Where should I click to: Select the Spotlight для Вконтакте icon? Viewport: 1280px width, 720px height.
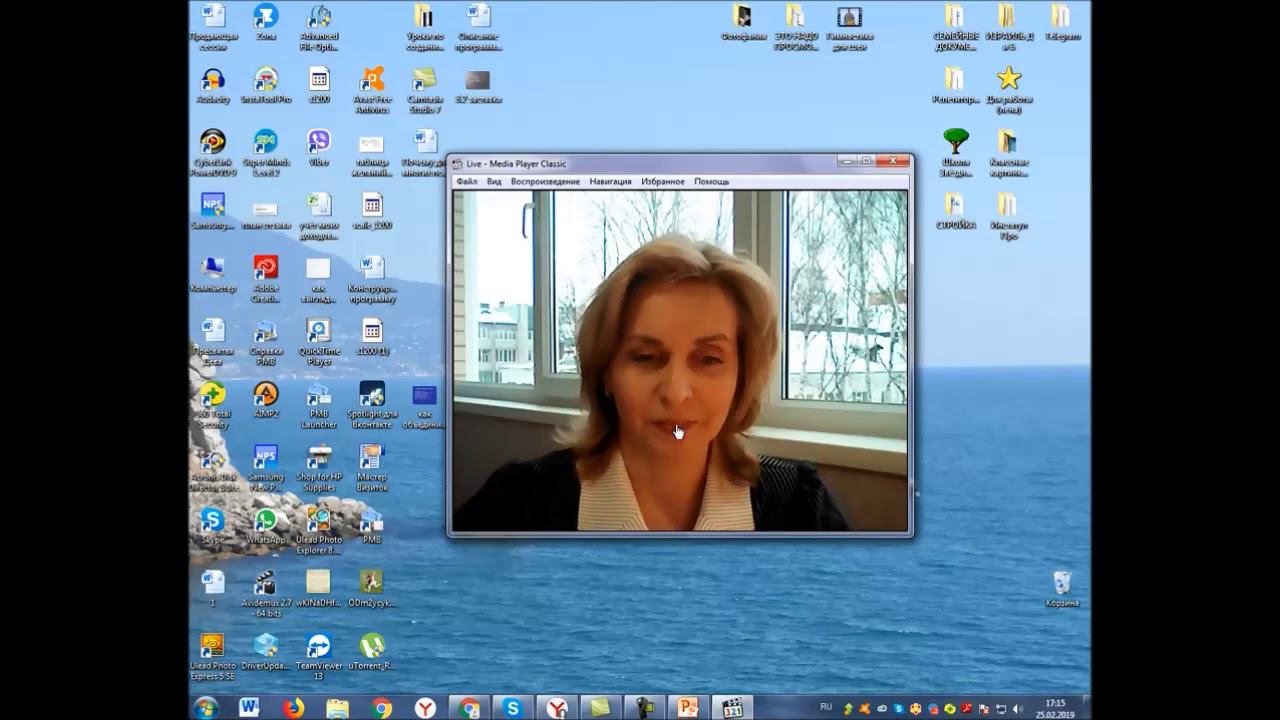(x=372, y=405)
